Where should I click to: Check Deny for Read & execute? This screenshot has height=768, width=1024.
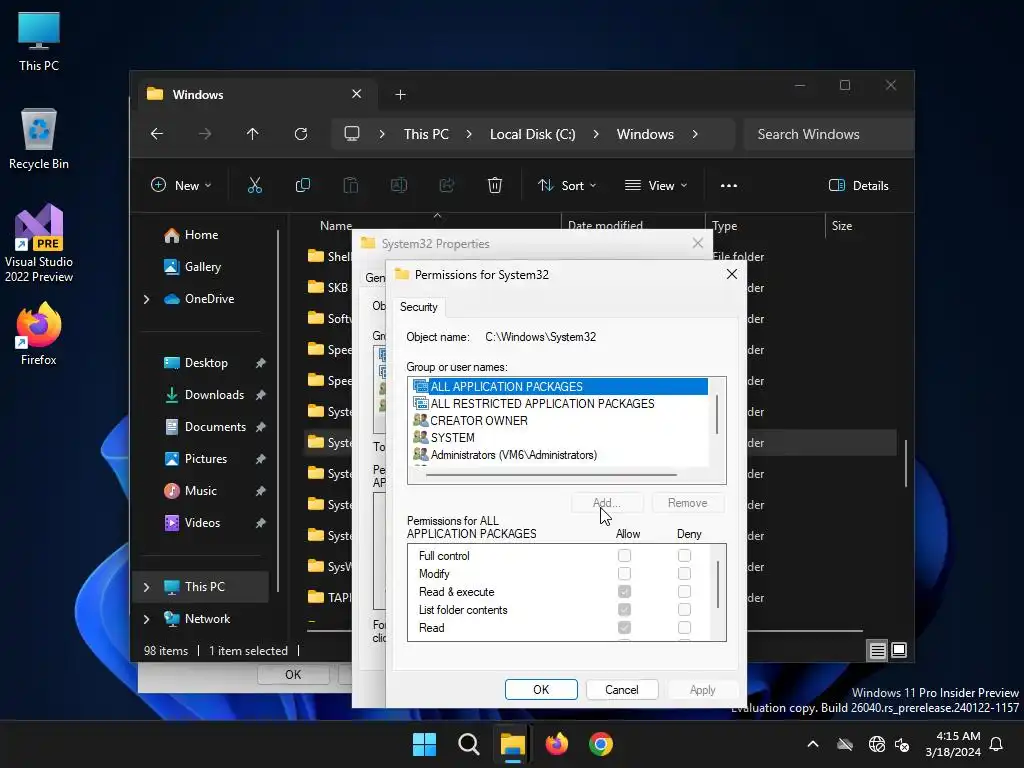pyautogui.click(x=684, y=592)
